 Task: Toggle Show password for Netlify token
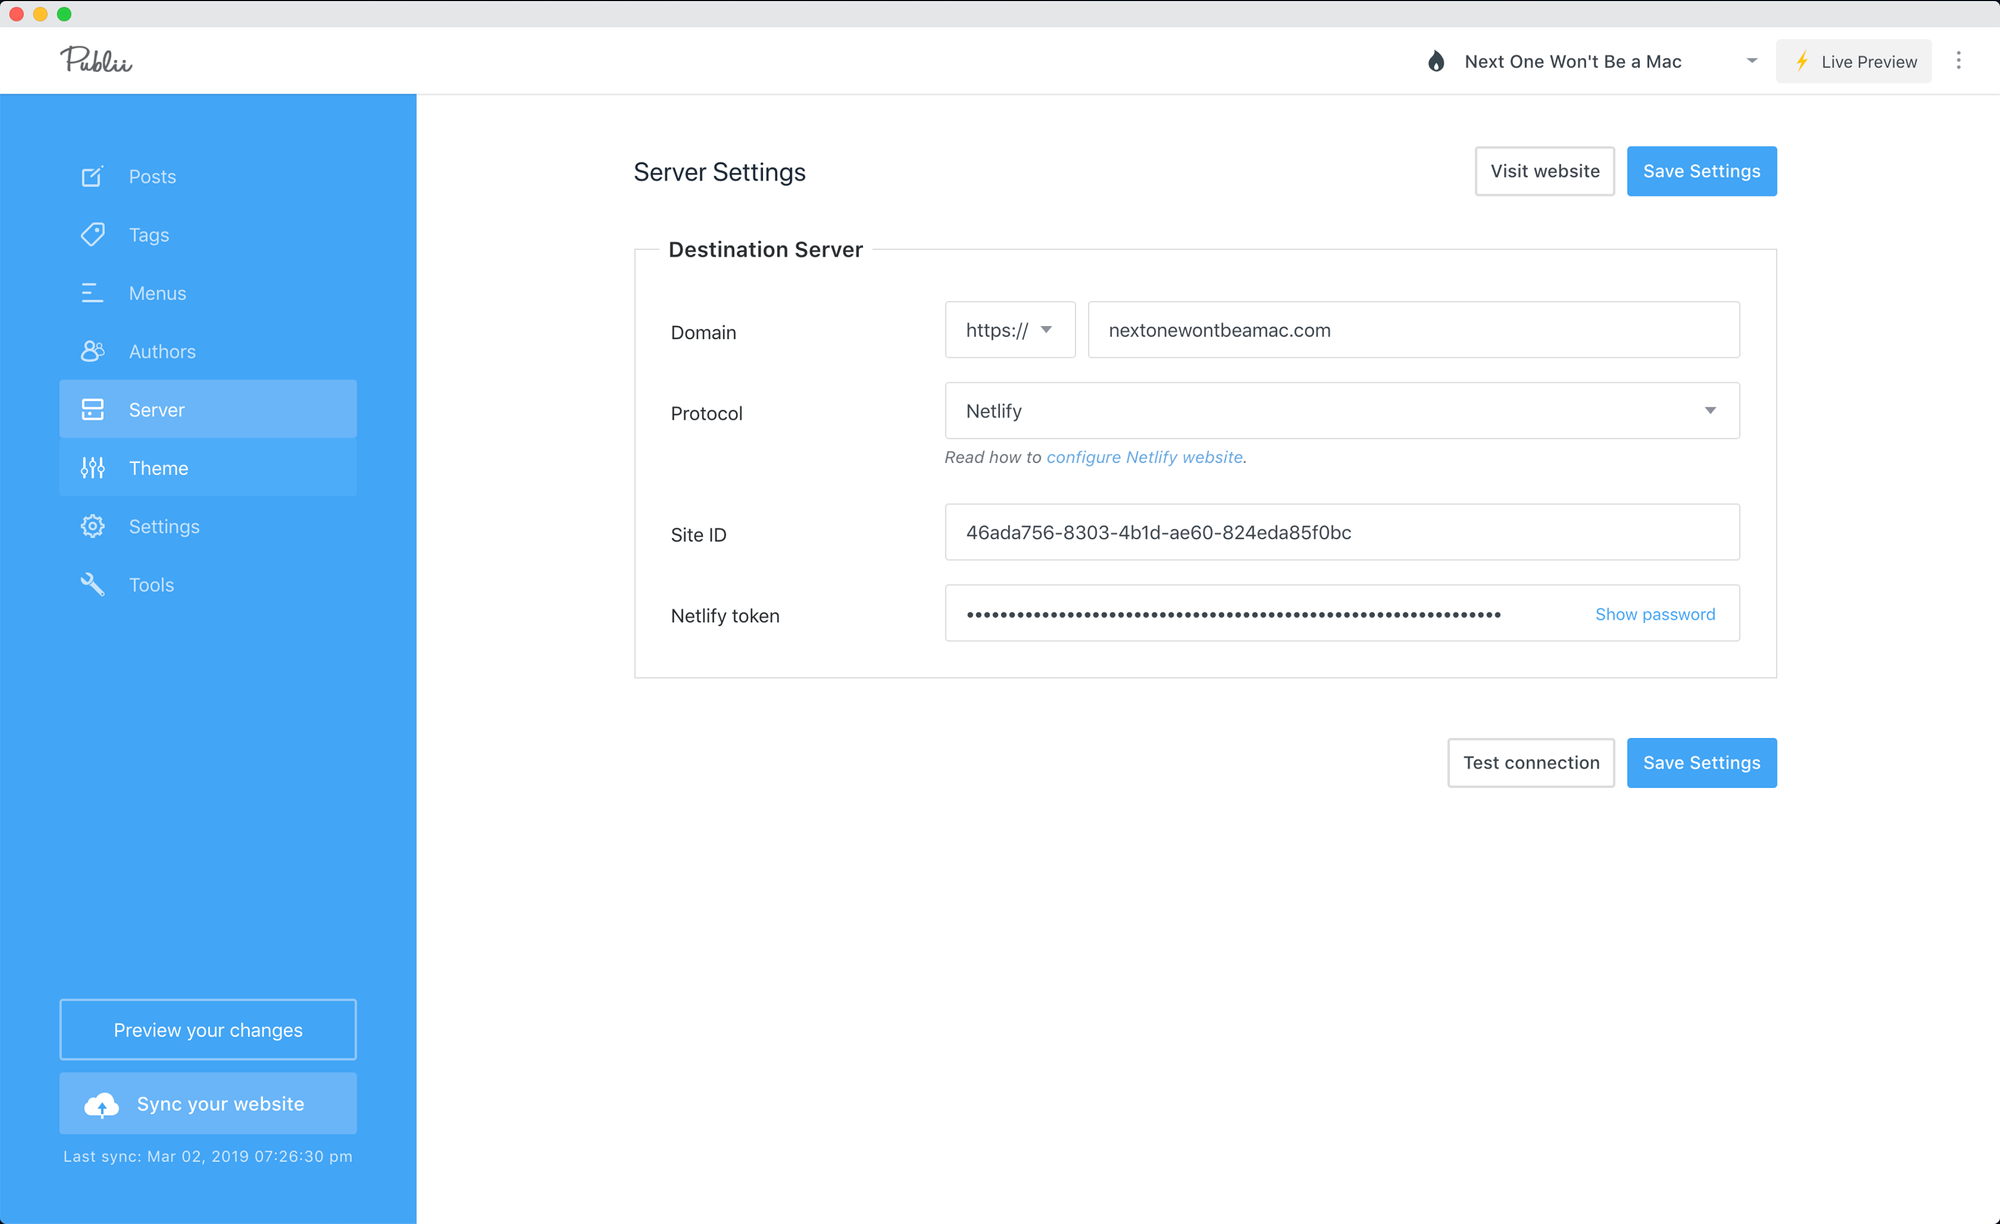coord(1655,614)
